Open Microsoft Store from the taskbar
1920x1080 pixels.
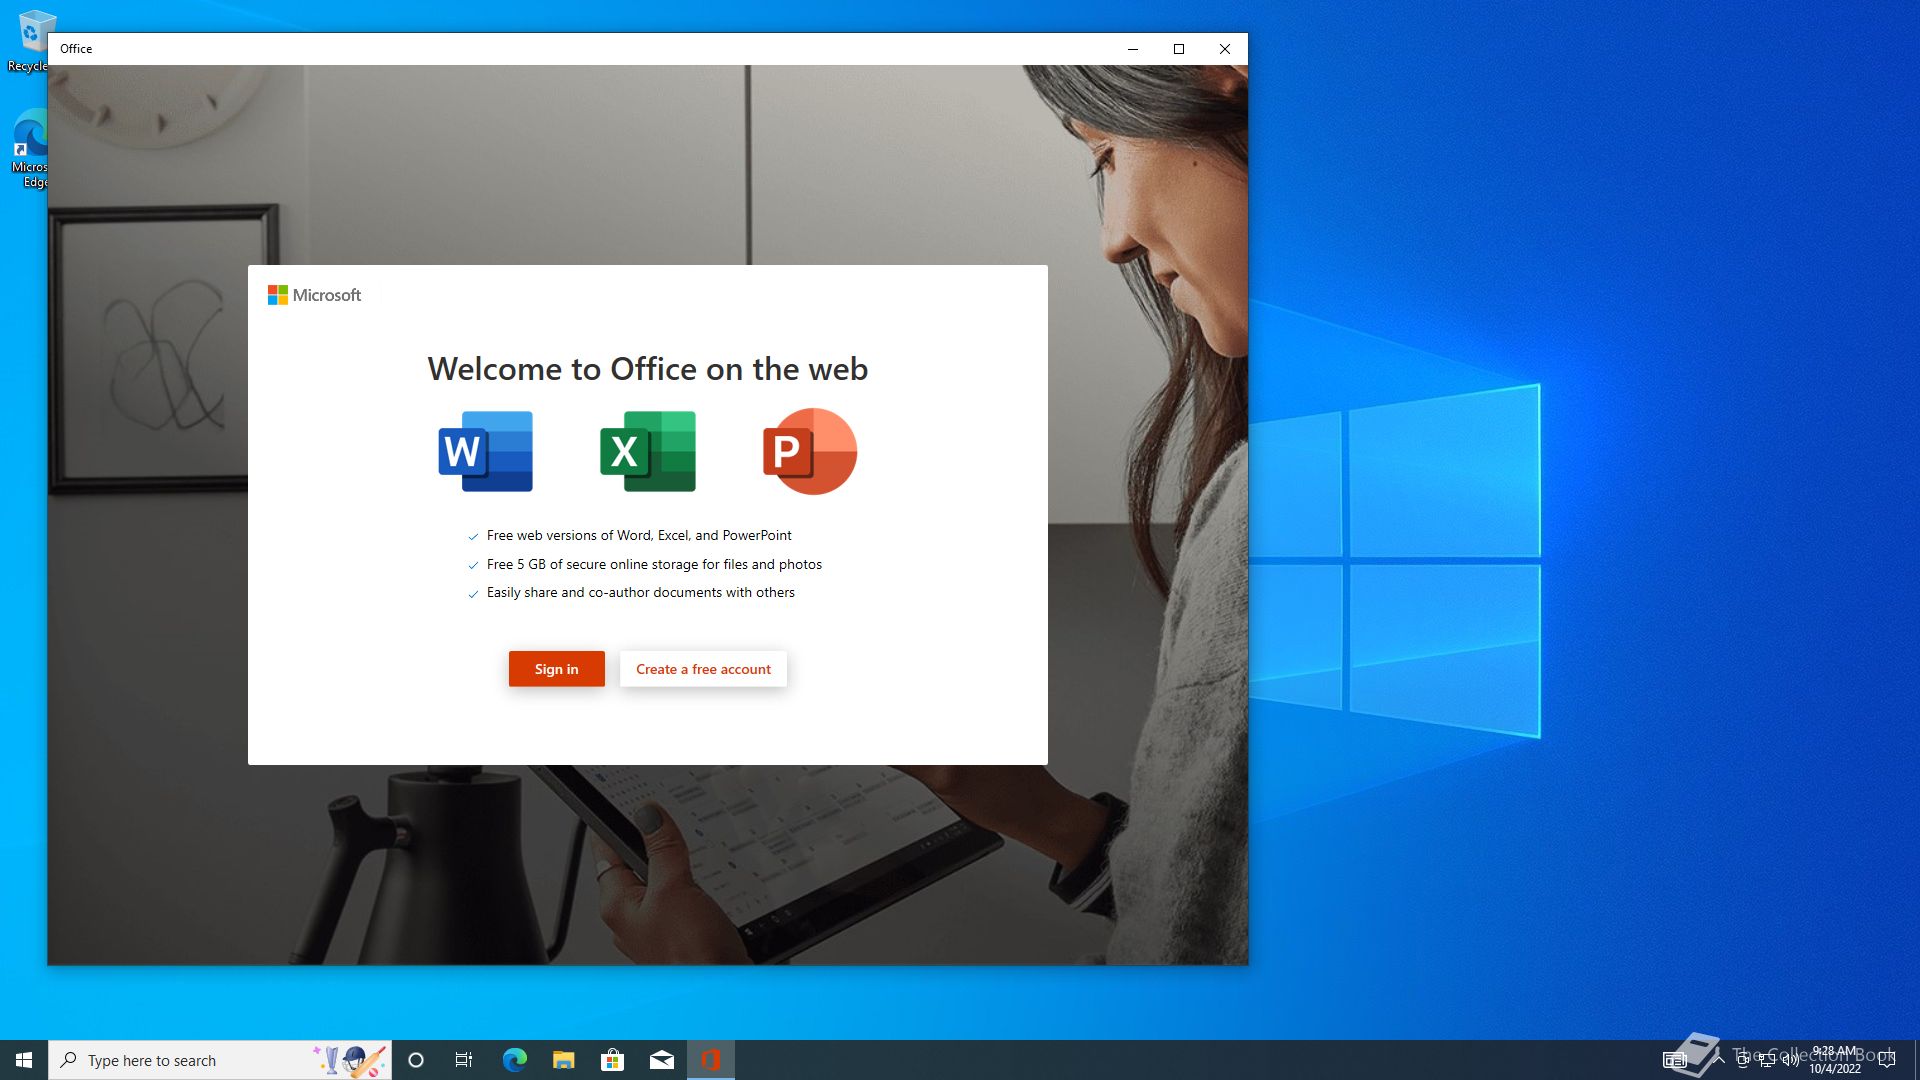point(612,1060)
